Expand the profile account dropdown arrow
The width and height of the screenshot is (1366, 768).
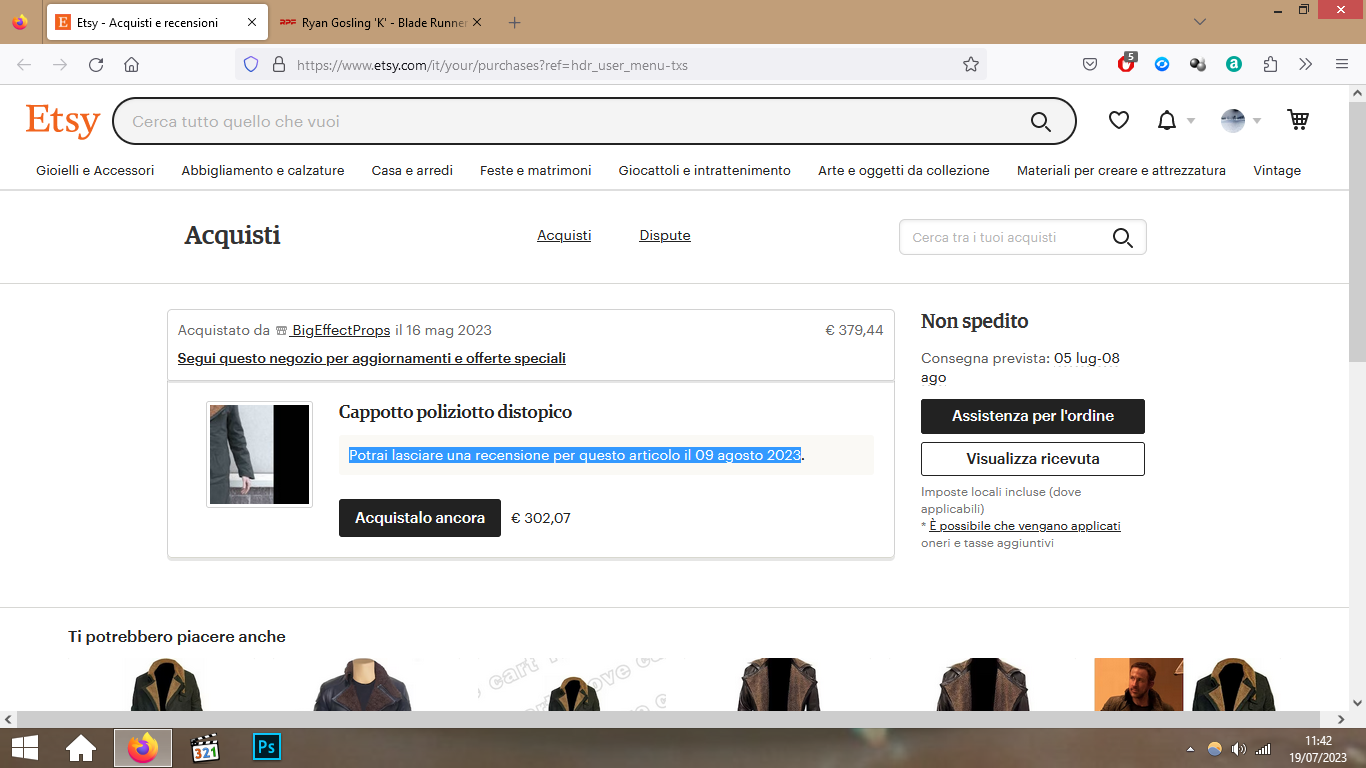(1257, 121)
